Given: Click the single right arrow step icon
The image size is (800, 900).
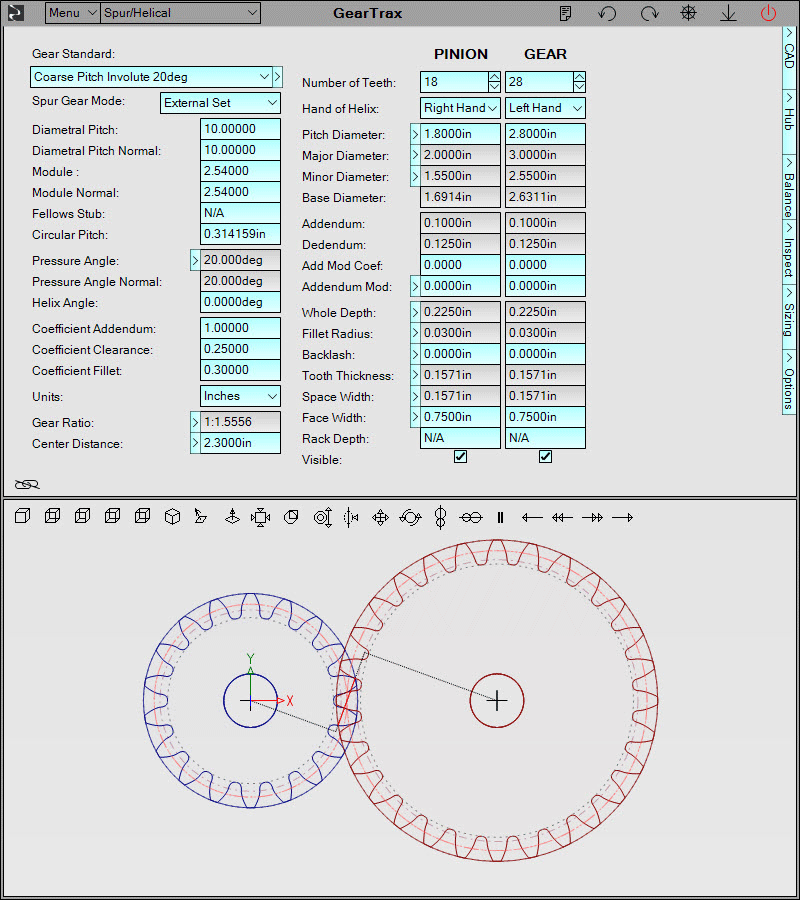Looking at the screenshot, I should (x=622, y=518).
